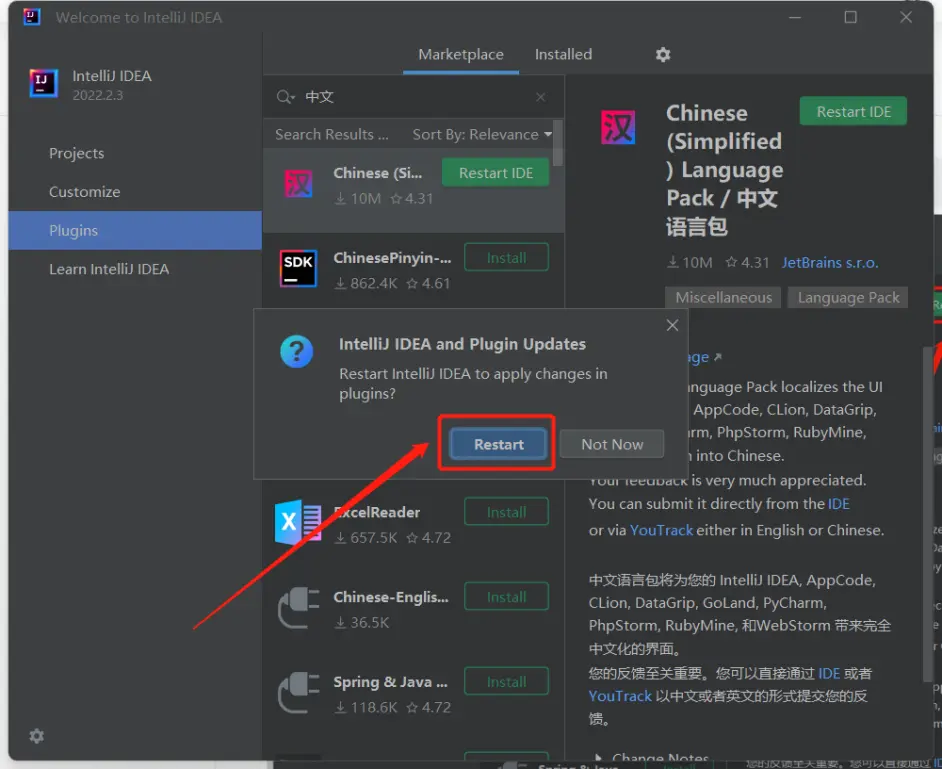Install the Spring & Java plugin
This screenshot has width=942, height=769.
pos(506,682)
